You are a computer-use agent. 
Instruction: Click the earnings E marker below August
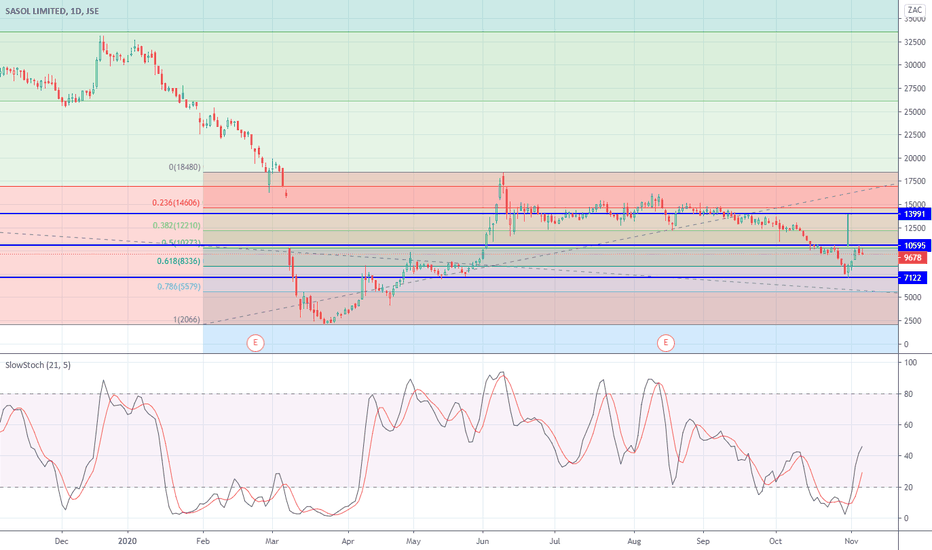point(665,342)
